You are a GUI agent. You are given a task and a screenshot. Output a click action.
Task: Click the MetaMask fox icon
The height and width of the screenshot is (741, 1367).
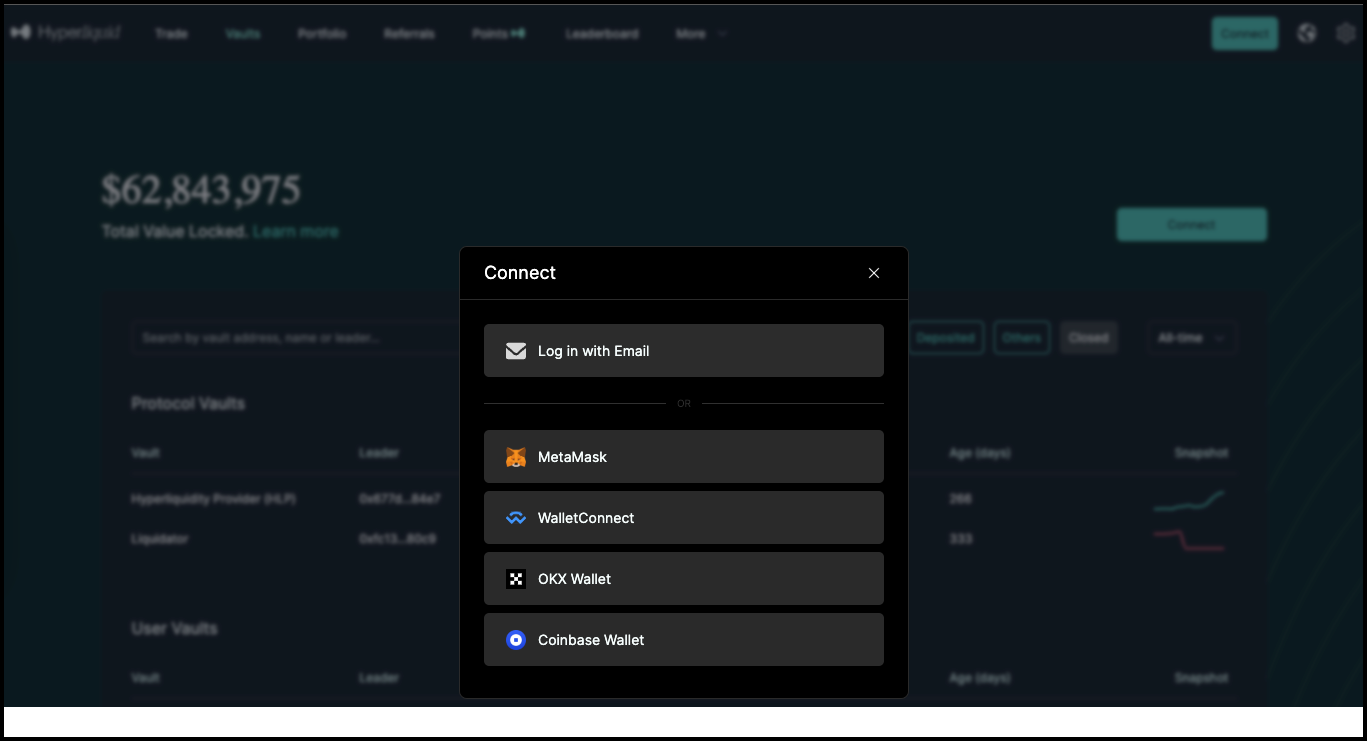516,457
